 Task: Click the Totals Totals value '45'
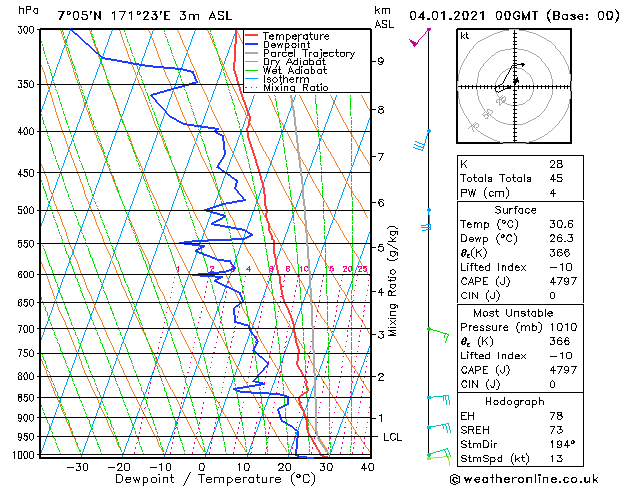tap(556, 178)
